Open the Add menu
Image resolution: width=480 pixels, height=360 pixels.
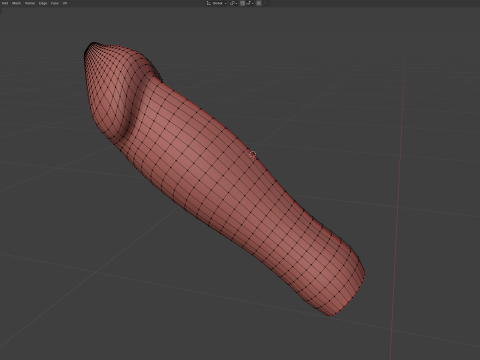click(5, 3)
